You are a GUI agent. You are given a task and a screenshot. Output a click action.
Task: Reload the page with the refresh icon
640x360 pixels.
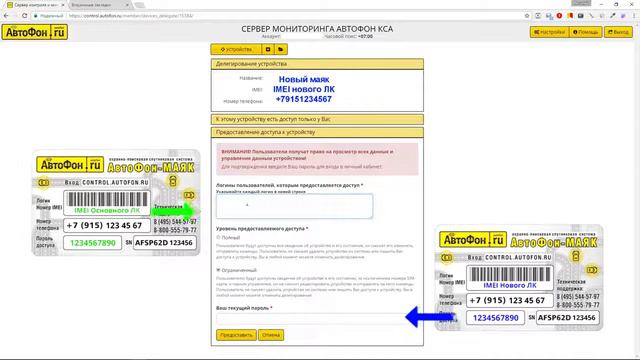click(x=24, y=16)
